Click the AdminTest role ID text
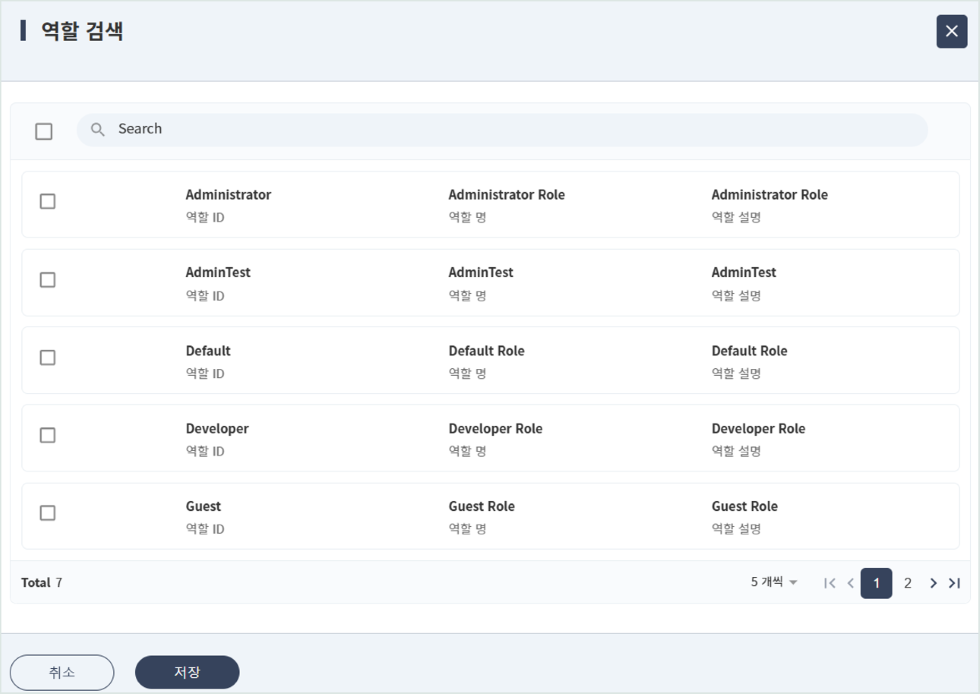Viewport: 980px width, 694px height. [x=218, y=273]
